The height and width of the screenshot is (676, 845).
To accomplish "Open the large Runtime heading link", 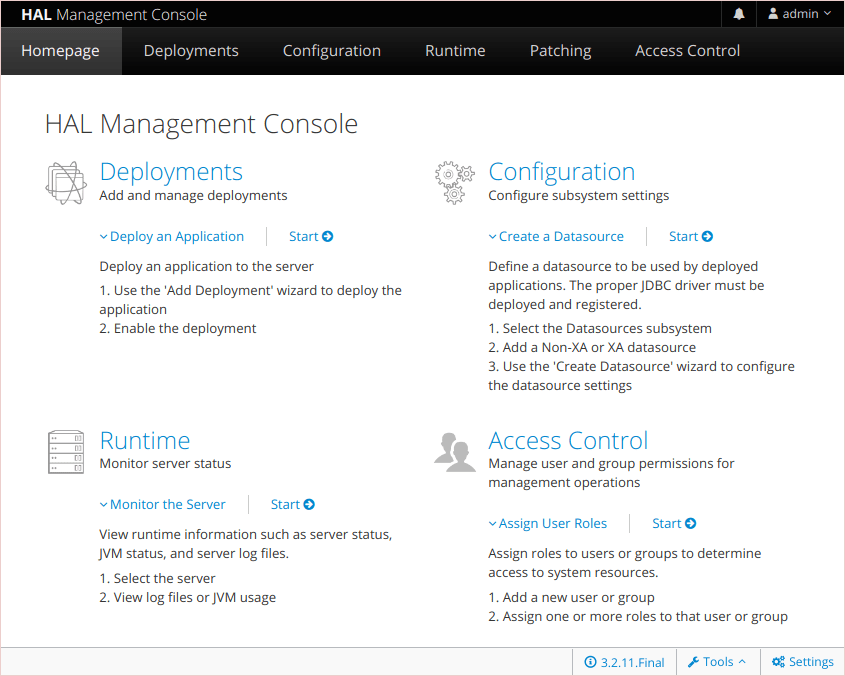I will [x=145, y=441].
